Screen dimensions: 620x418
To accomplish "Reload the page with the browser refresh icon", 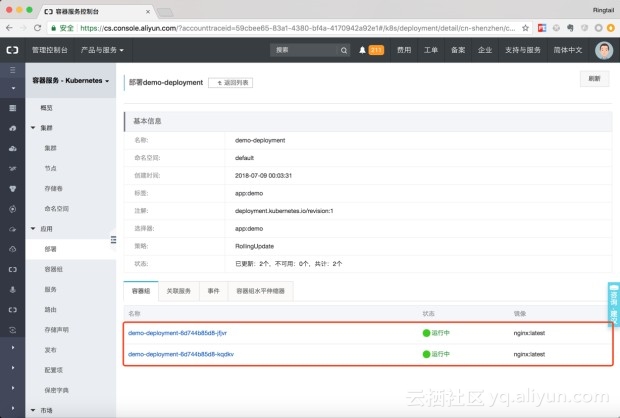I will (37, 28).
